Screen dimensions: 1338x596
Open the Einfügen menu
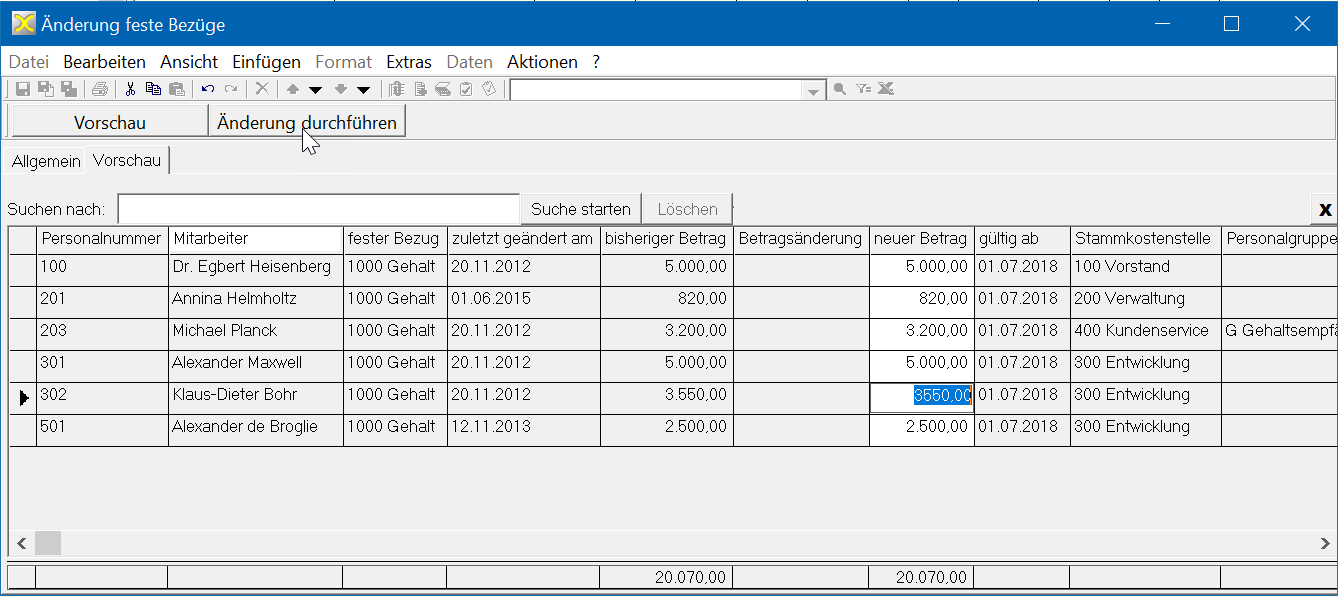(266, 62)
